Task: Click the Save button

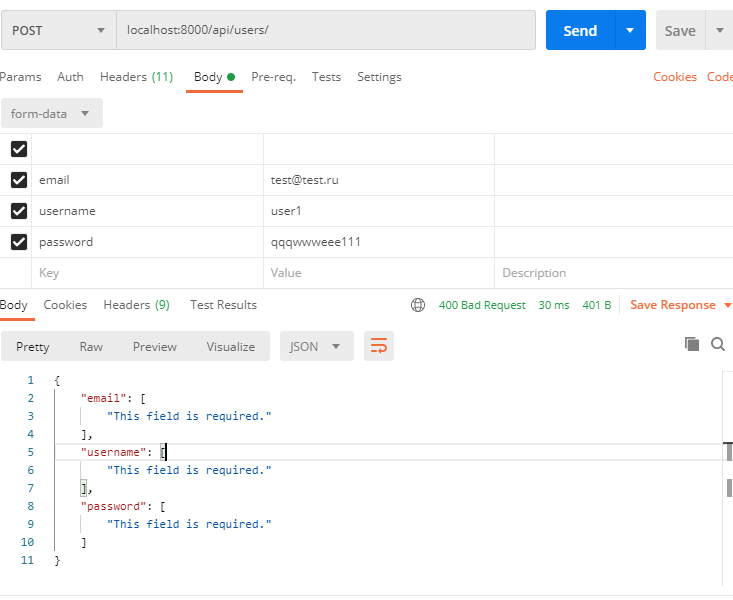Action: coord(680,30)
